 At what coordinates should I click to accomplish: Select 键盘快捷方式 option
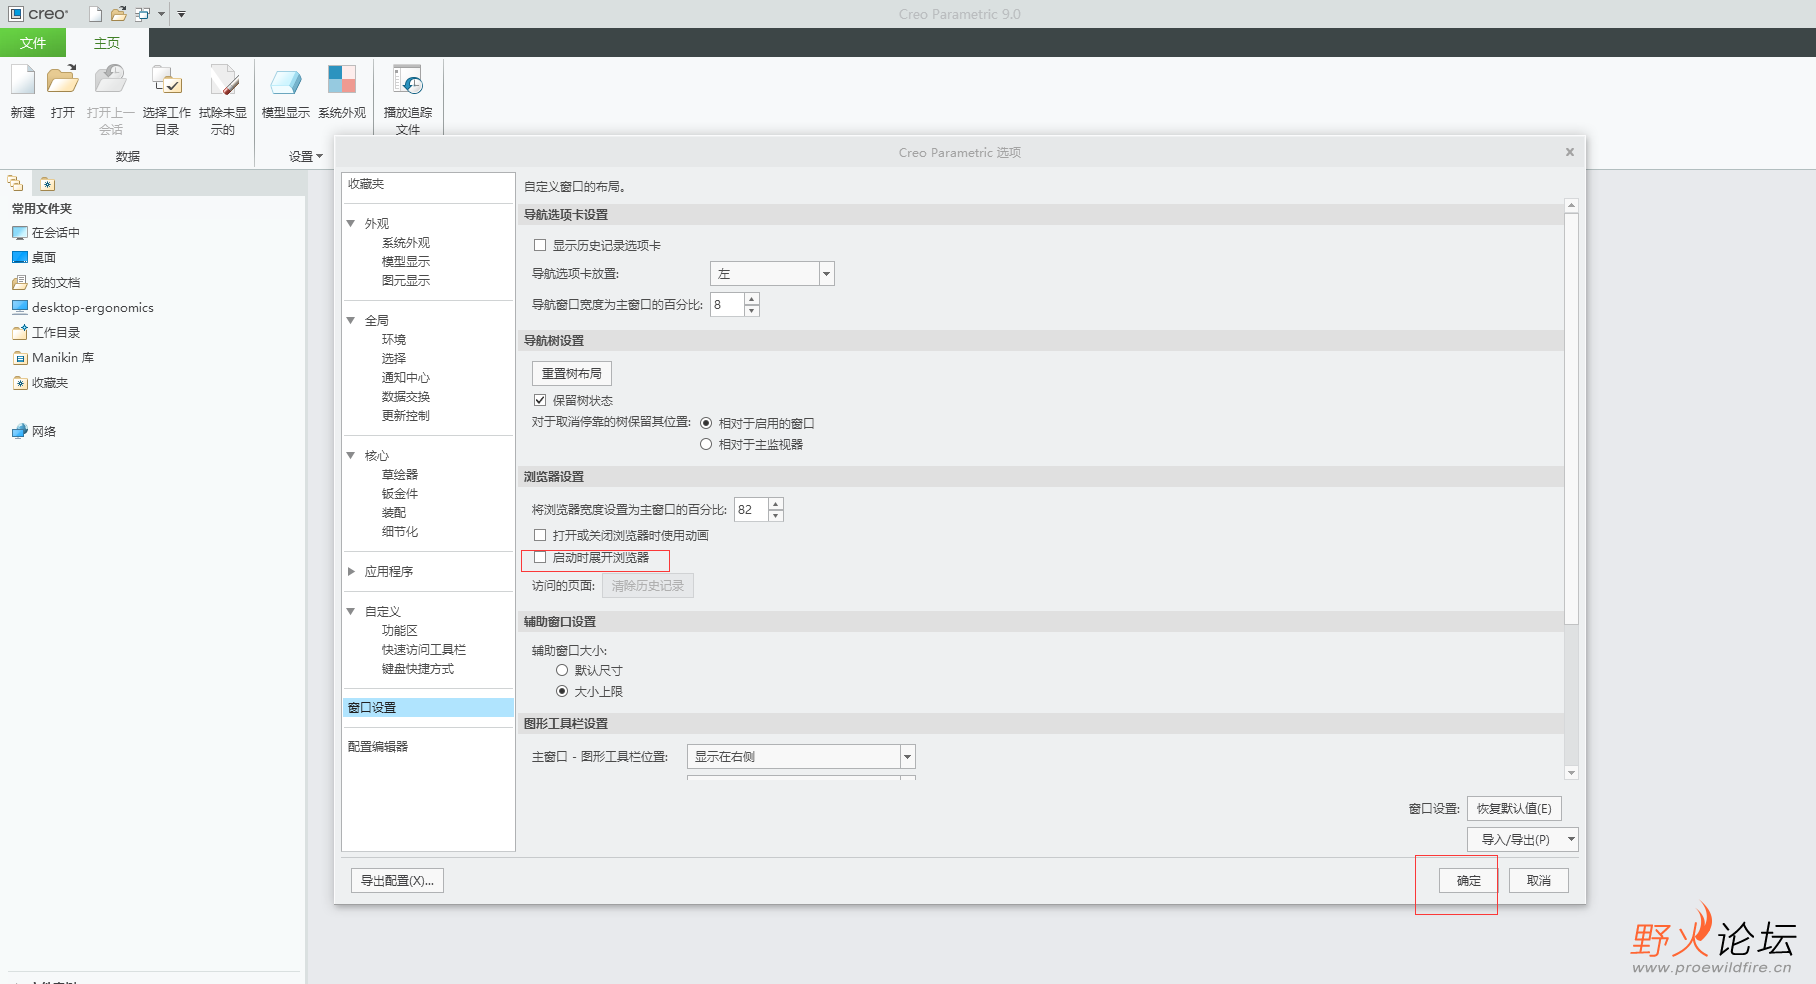coord(418,668)
